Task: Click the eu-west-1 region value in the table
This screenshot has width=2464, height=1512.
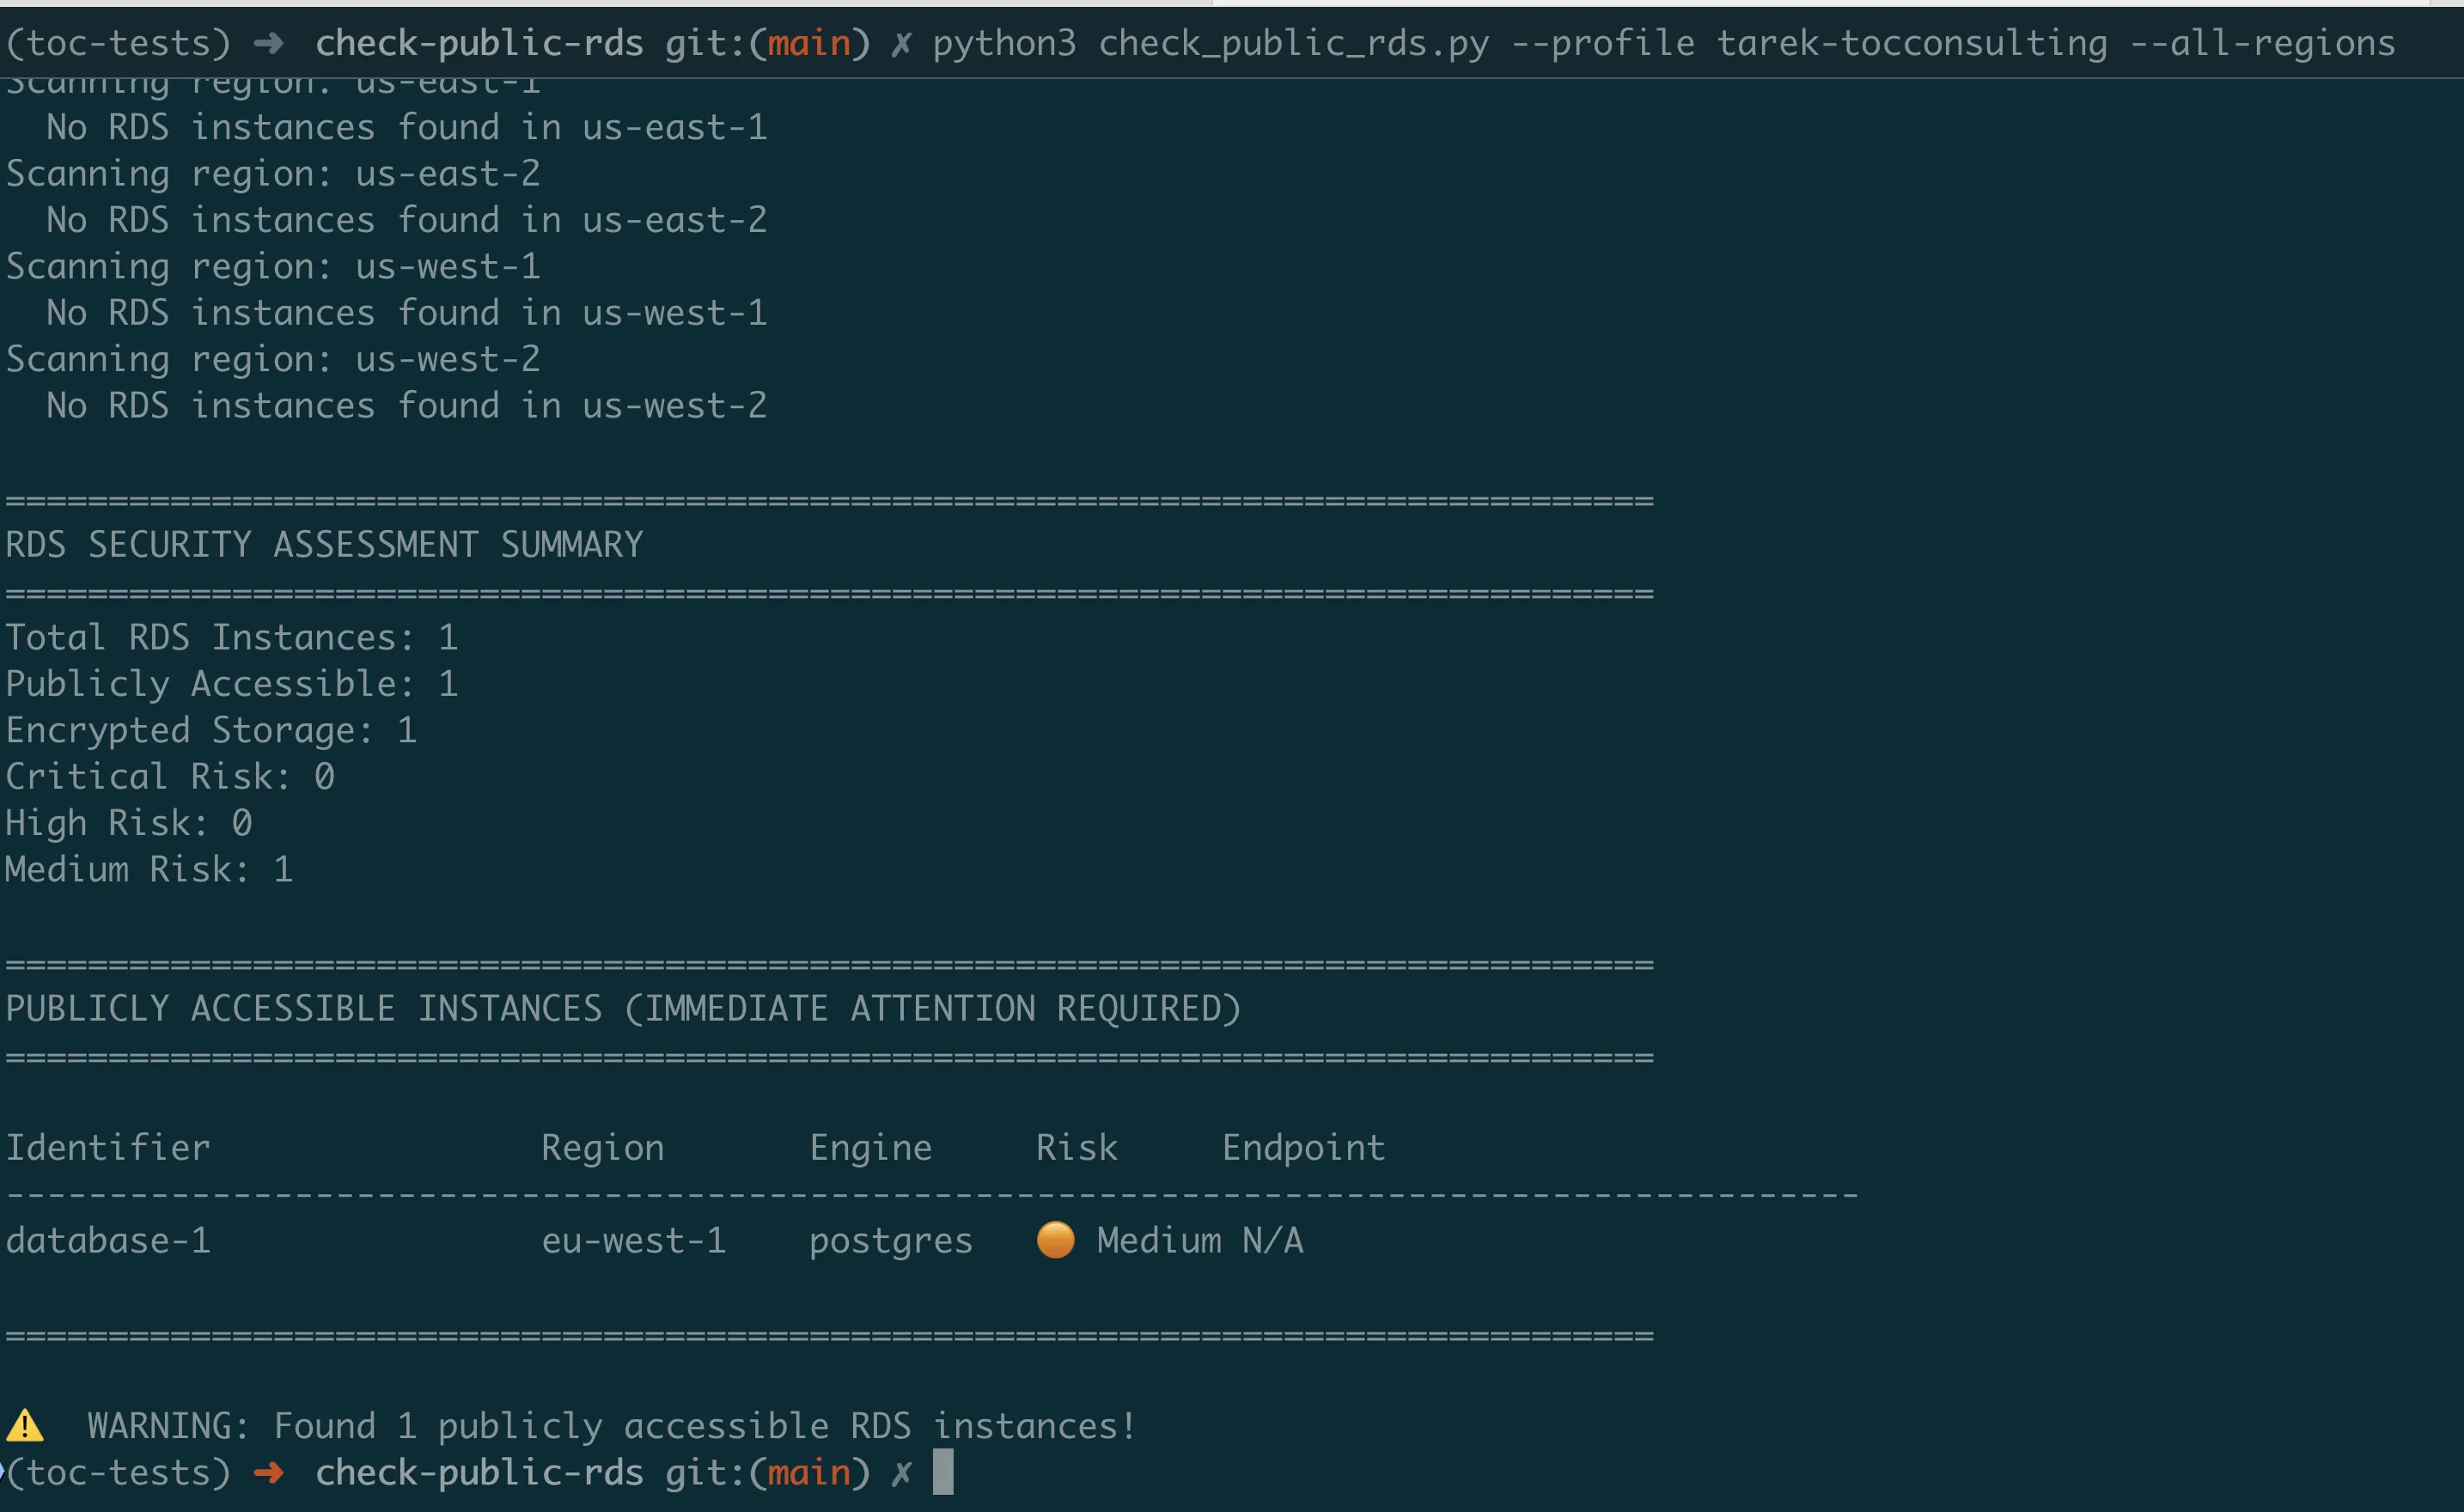Action: point(633,1240)
